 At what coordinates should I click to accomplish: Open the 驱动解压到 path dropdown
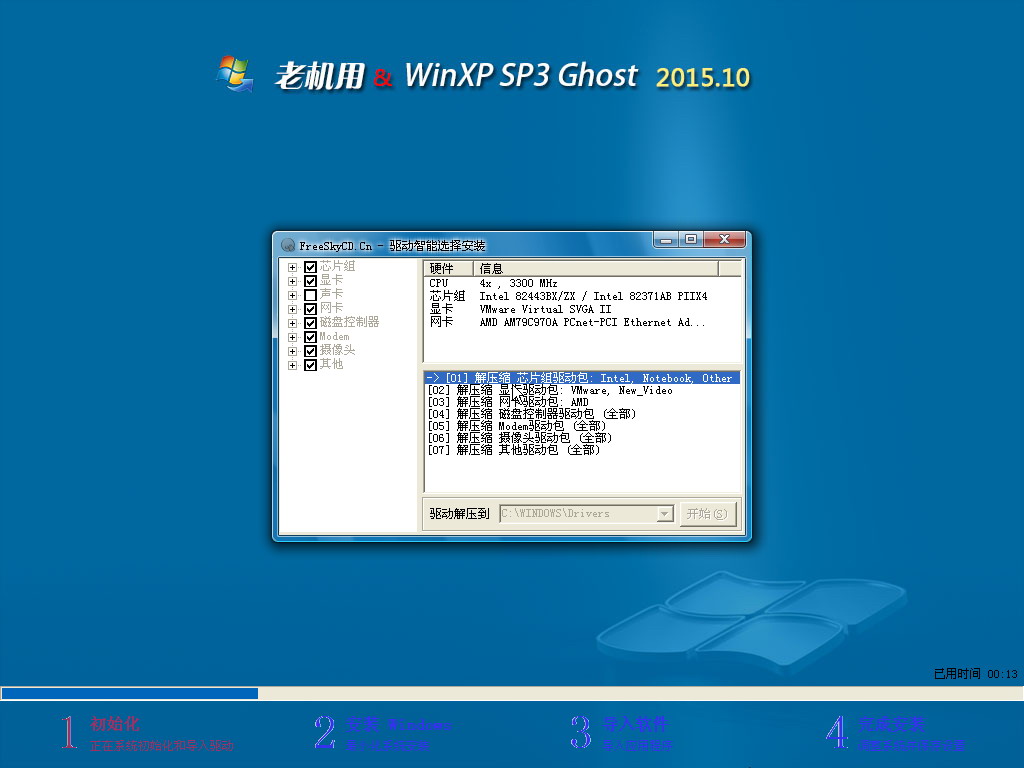click(664, 514)
